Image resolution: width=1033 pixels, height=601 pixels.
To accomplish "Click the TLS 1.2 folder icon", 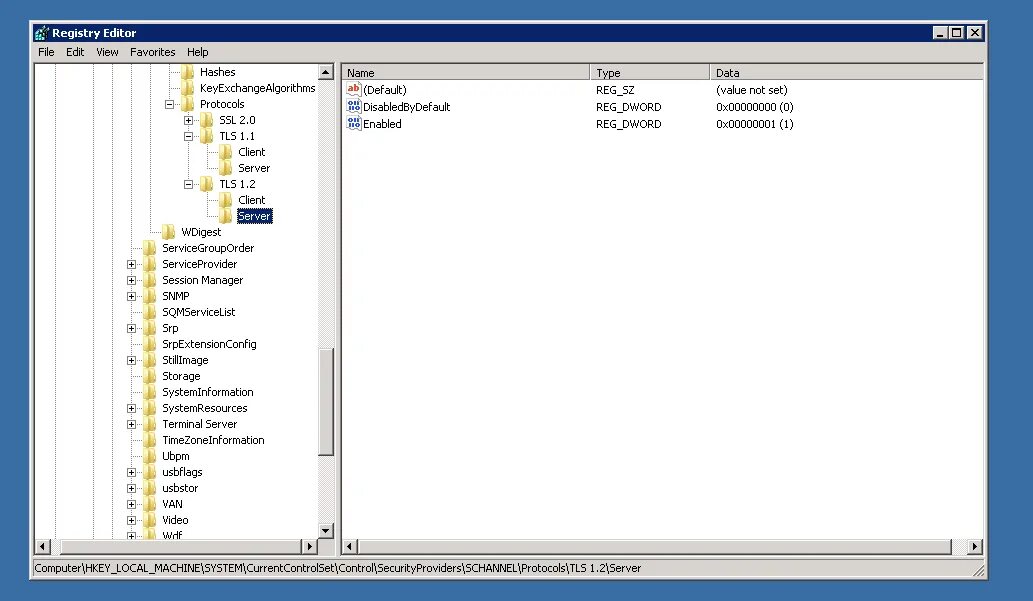I will [x=207, y=184].
